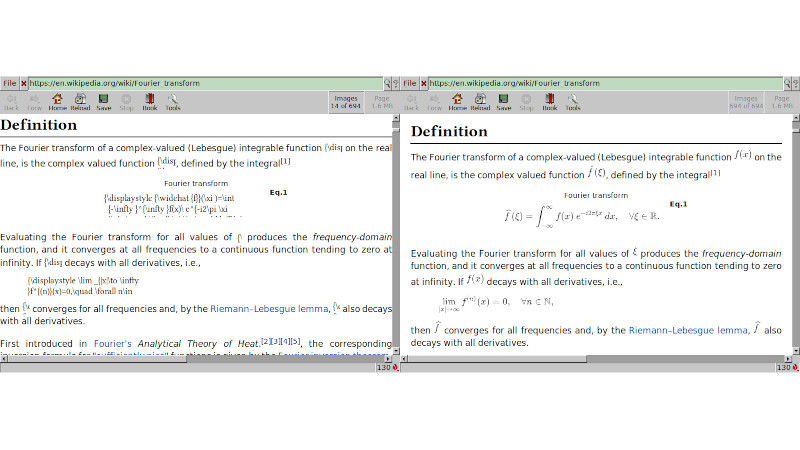Toggle the Images 14 of 694 indicator
Screen dimensions: 800x450
click(346, 102)
